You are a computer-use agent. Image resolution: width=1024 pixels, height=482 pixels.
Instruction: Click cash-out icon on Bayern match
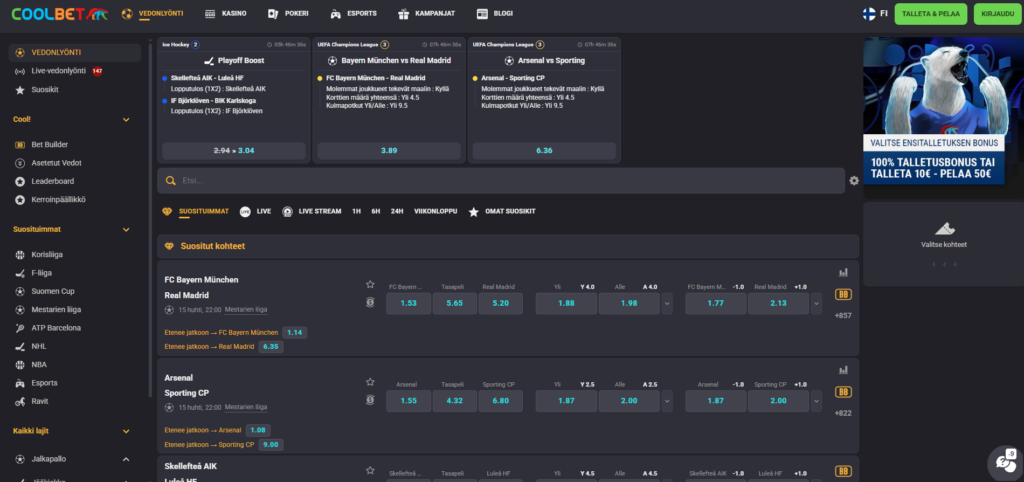[370, 302]
